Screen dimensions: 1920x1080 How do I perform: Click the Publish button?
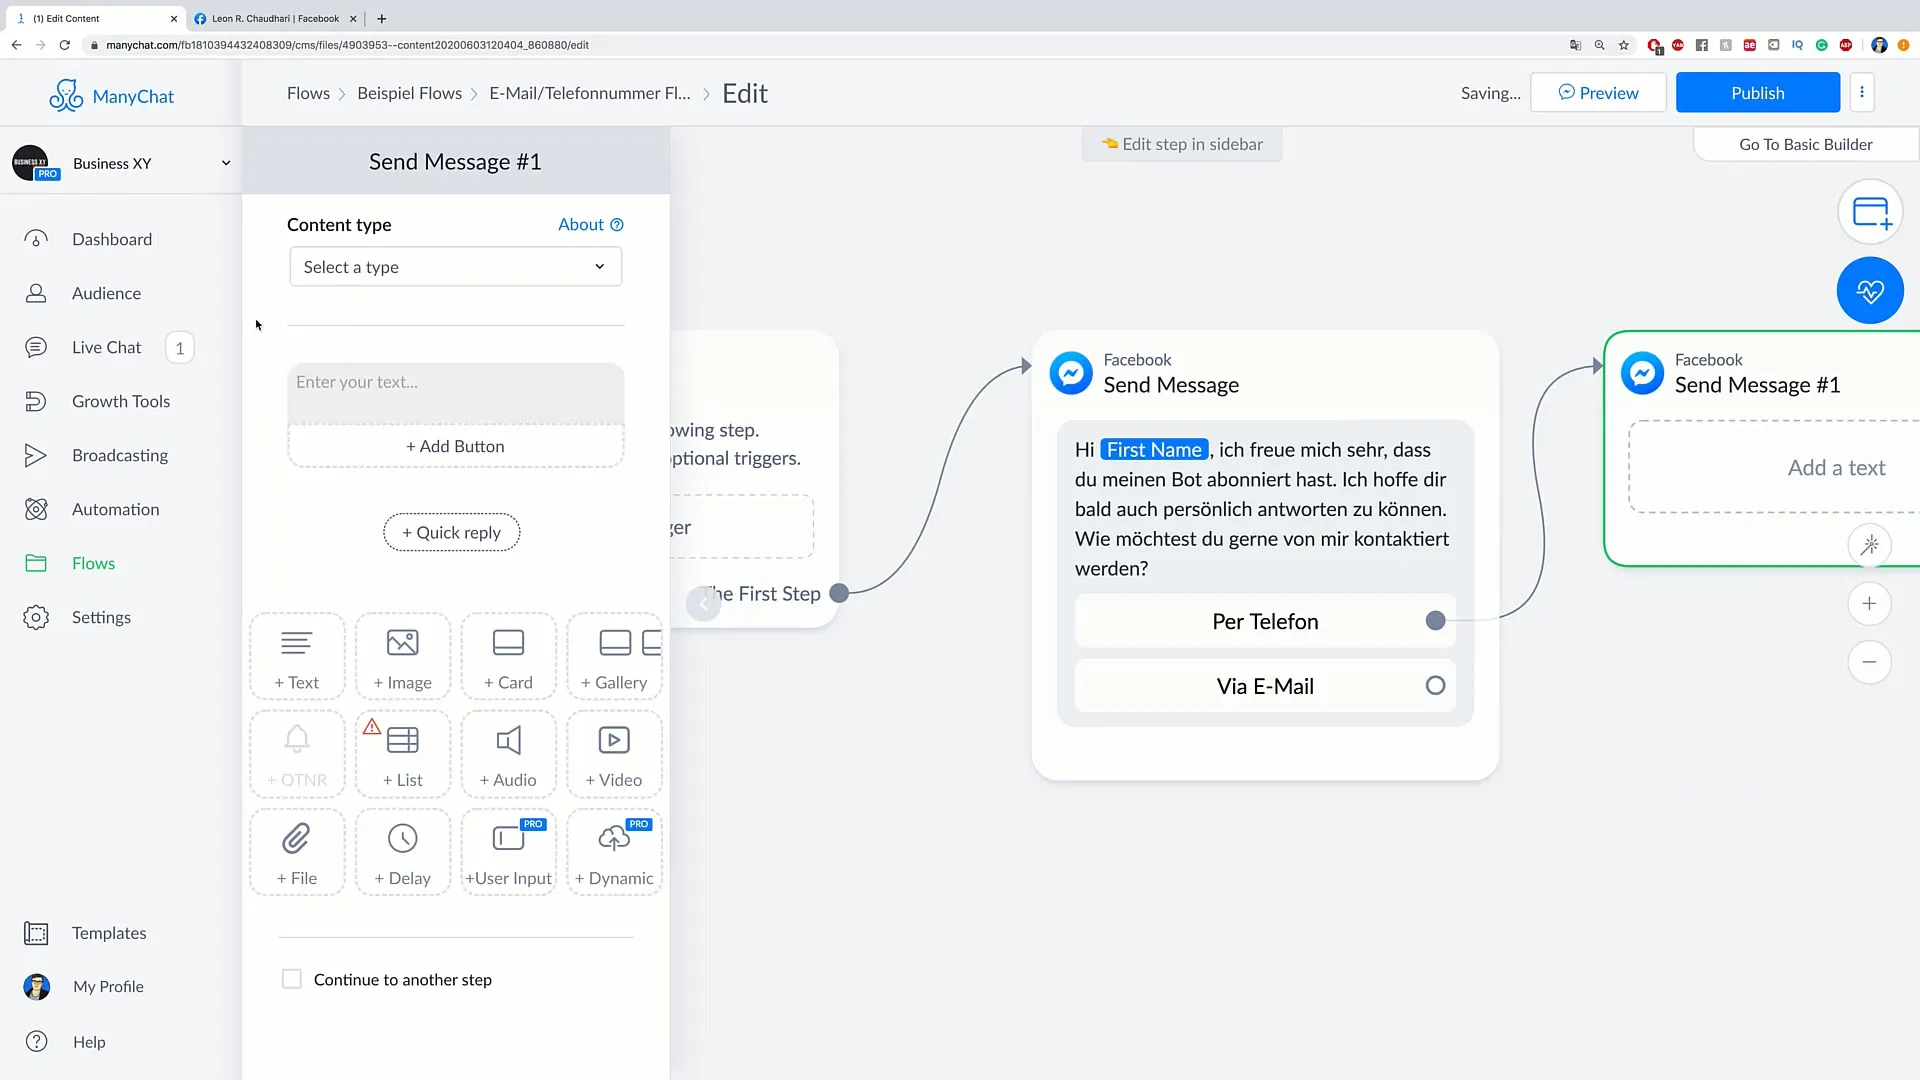tap(1758, 92)
